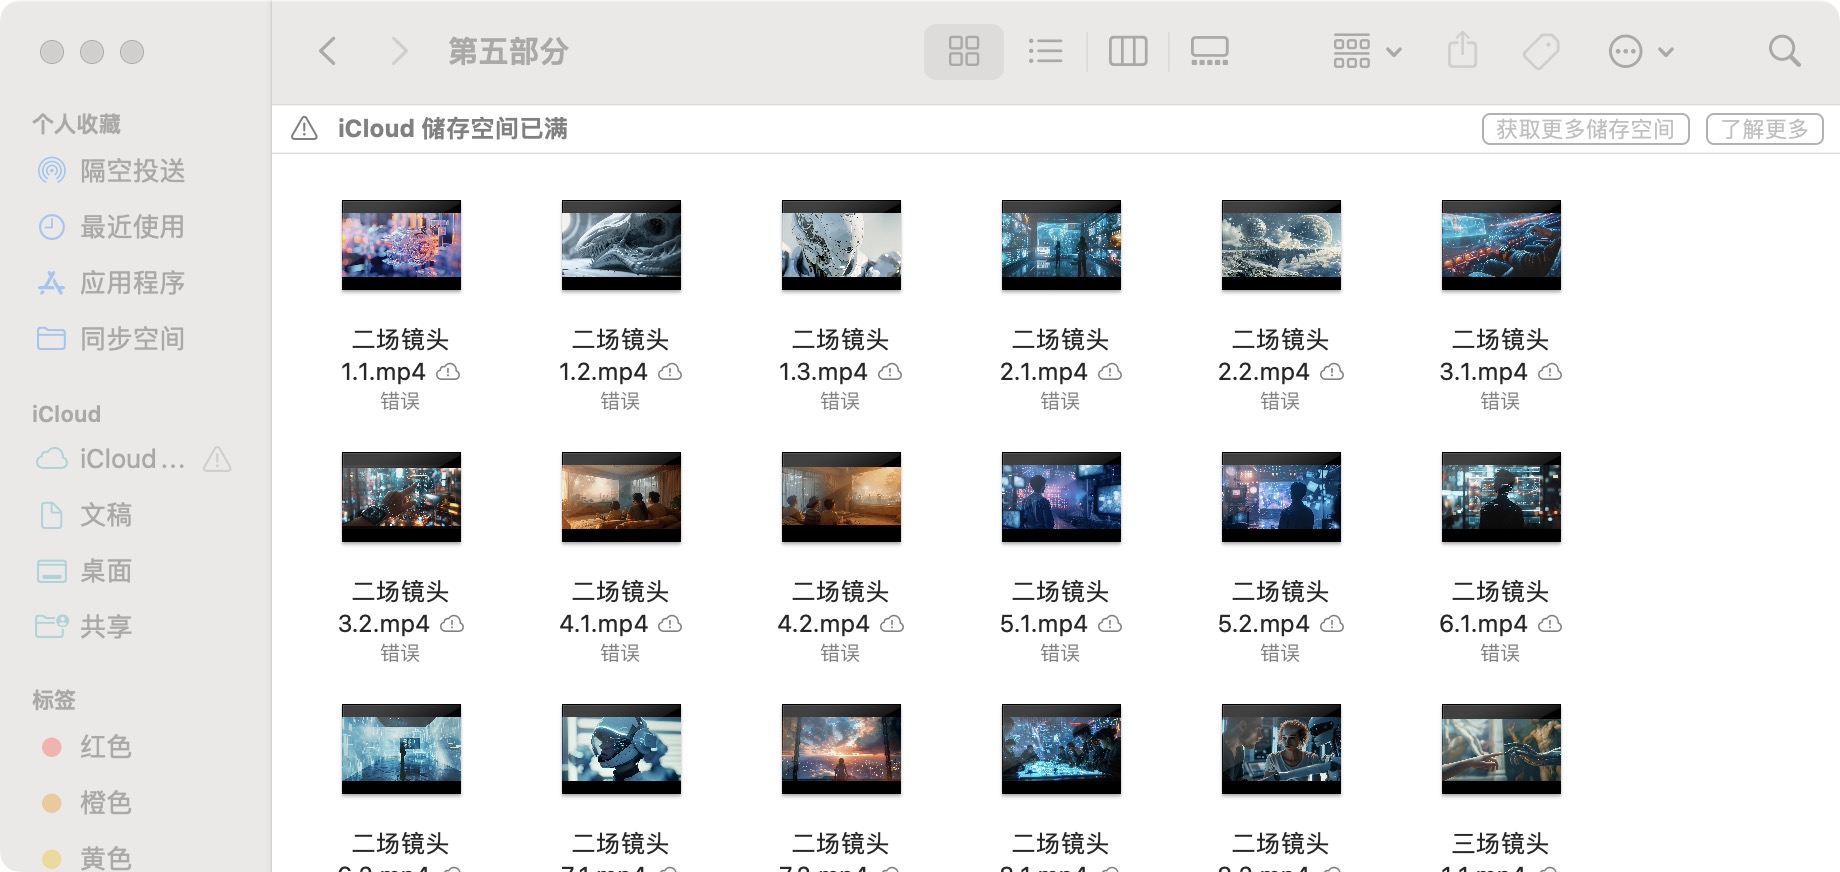Viewport: 1840px width, 872px height.
Task: Select thumbnail of 二场镜头2.1.mp4
Action: coord(1061,245)
